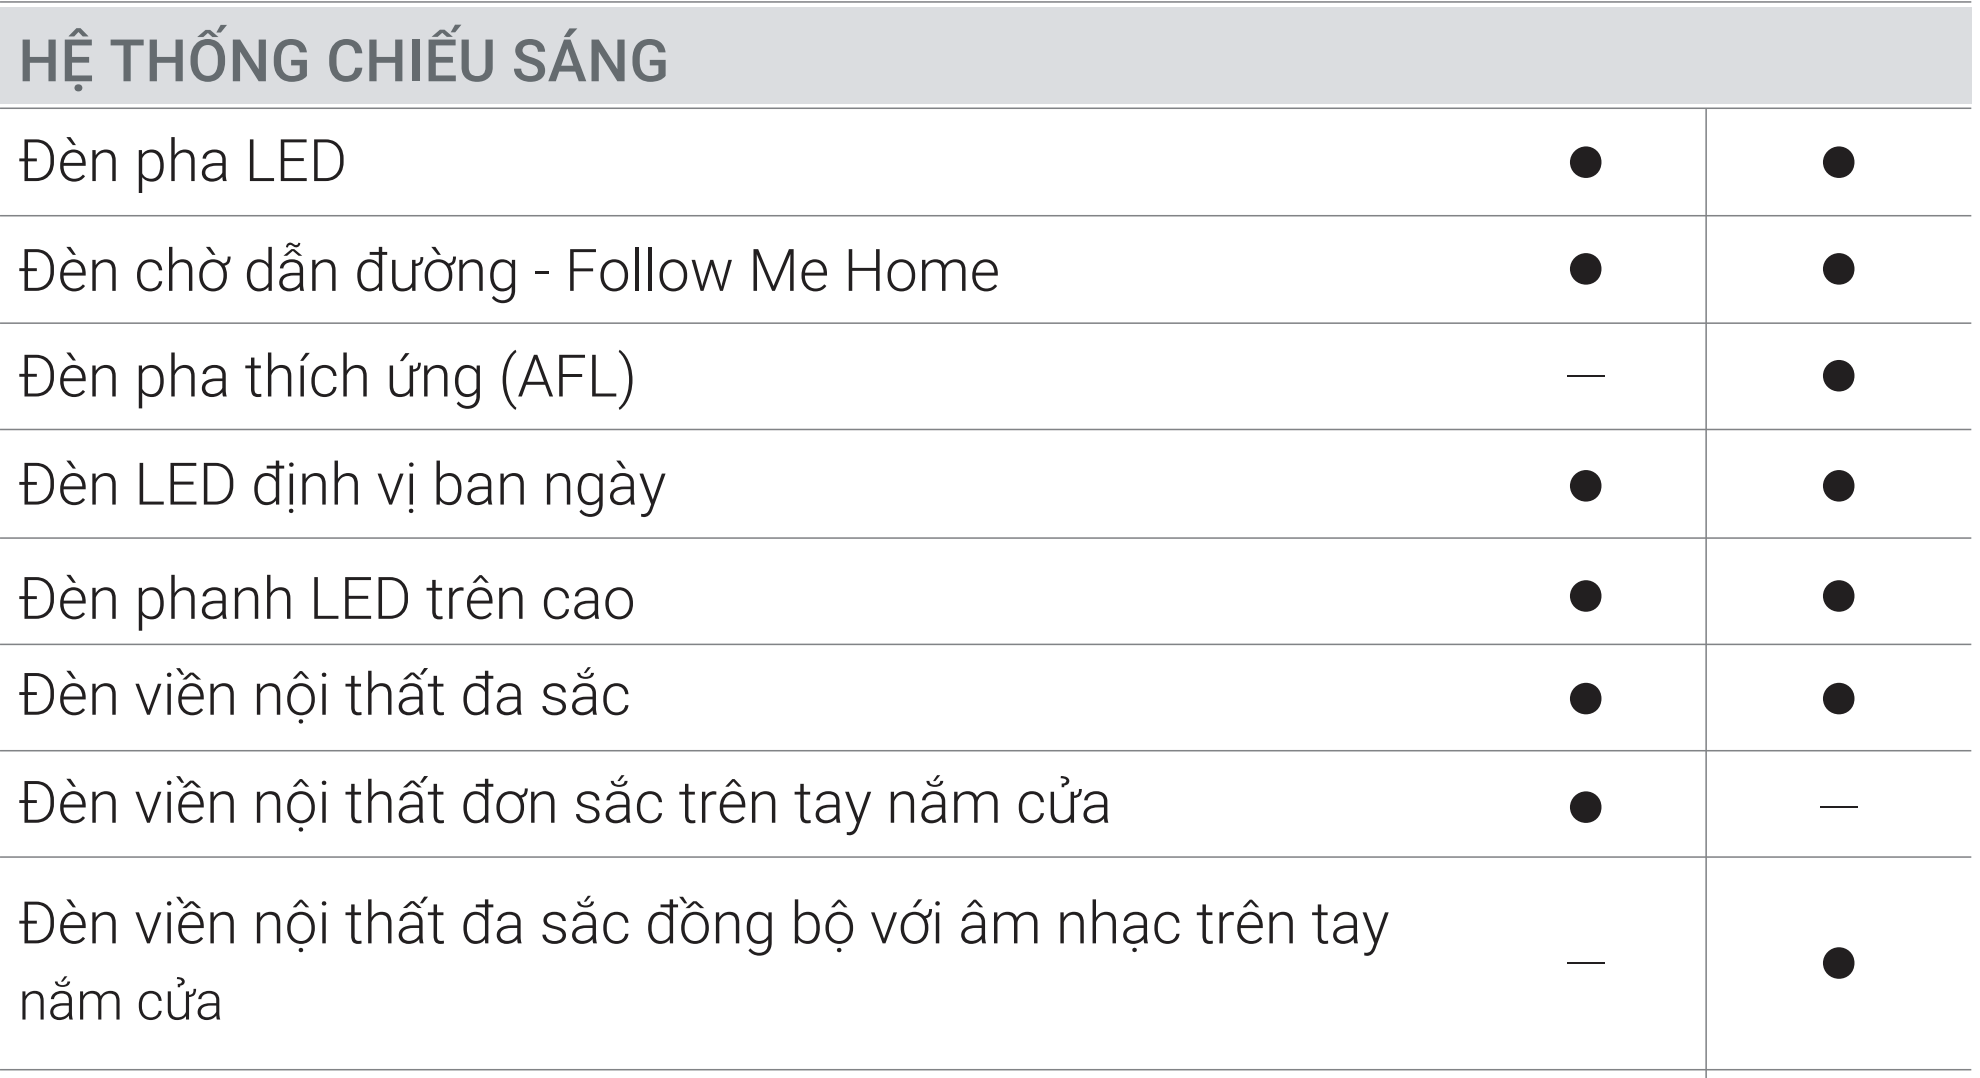Screen dimensions: 1980x1078
Task: Click the "Đèn pha LED" row label
Action: 182,162
